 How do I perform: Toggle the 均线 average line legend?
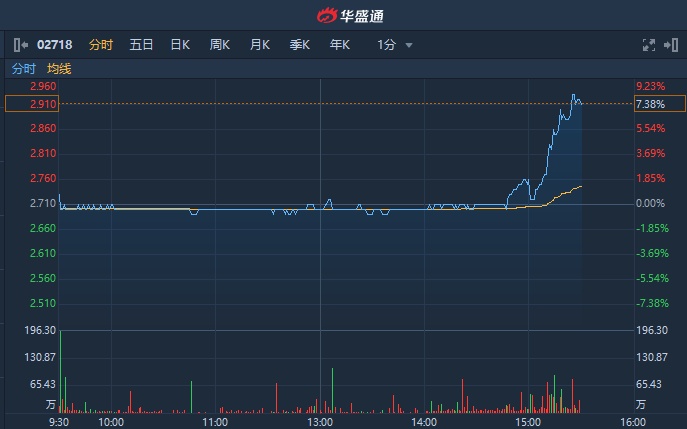click(x=59, y=69)
